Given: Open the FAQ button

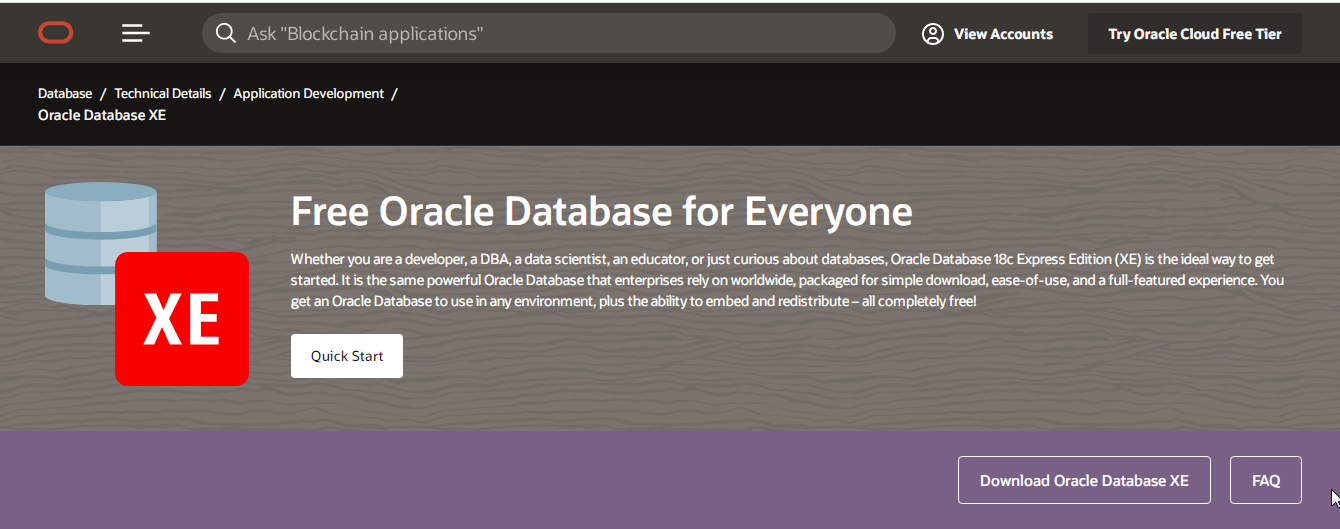Looking at the screenshot, I should coord(1266,480).
